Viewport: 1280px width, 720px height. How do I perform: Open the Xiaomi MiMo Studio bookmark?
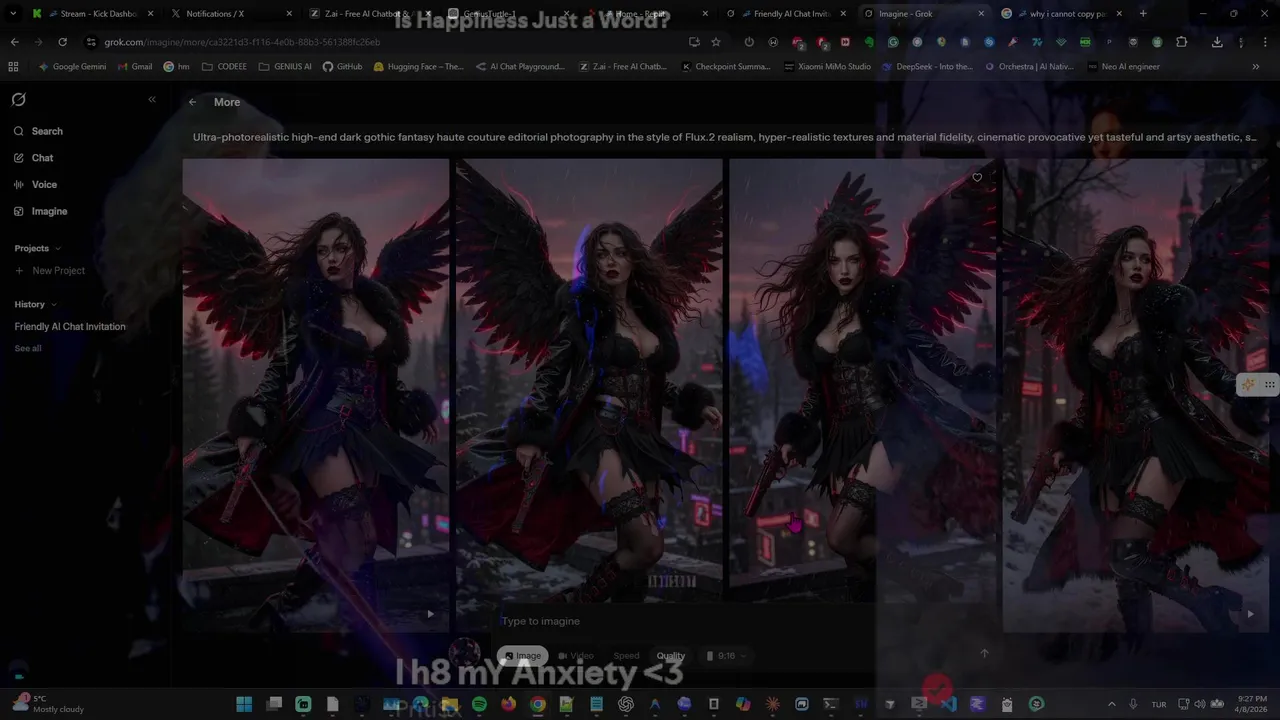click(827, 67)
